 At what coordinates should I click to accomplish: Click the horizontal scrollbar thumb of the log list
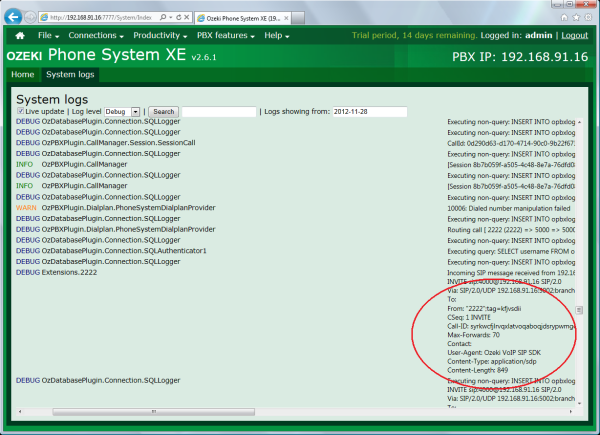click(x=153, y=412)
